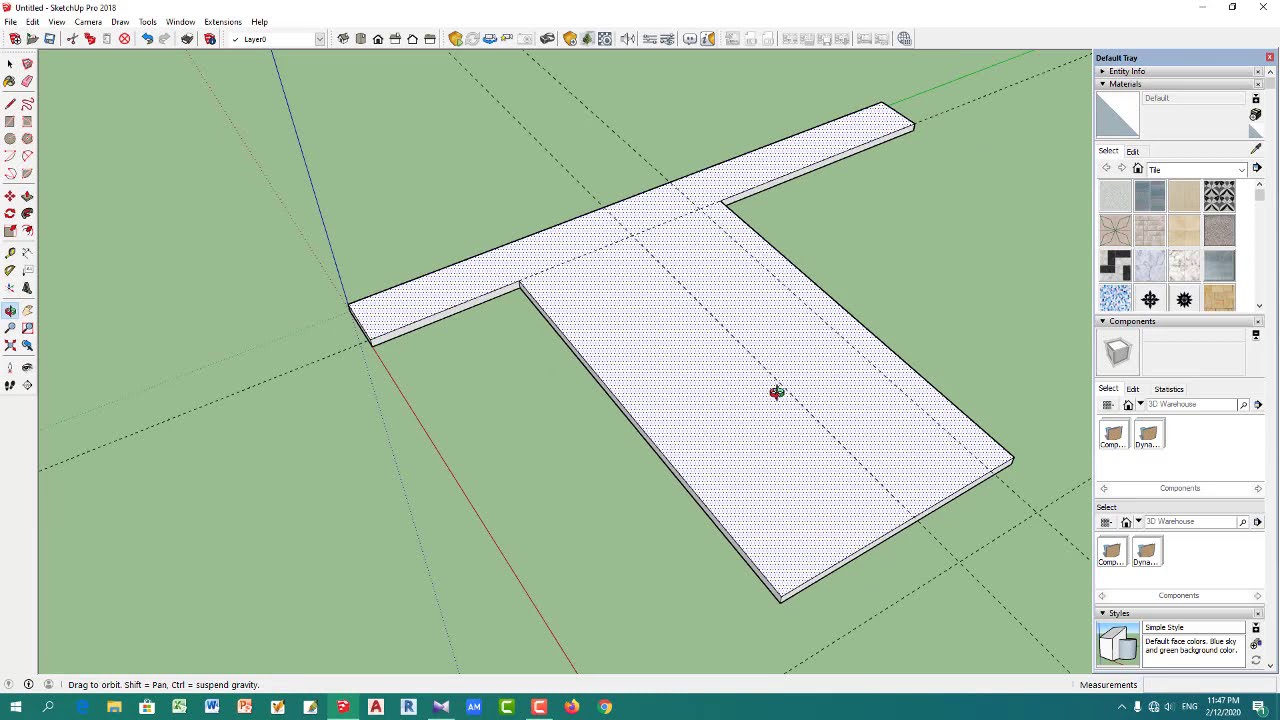
Task: Activate the Walk footprints tool
Action: [10, 385]
